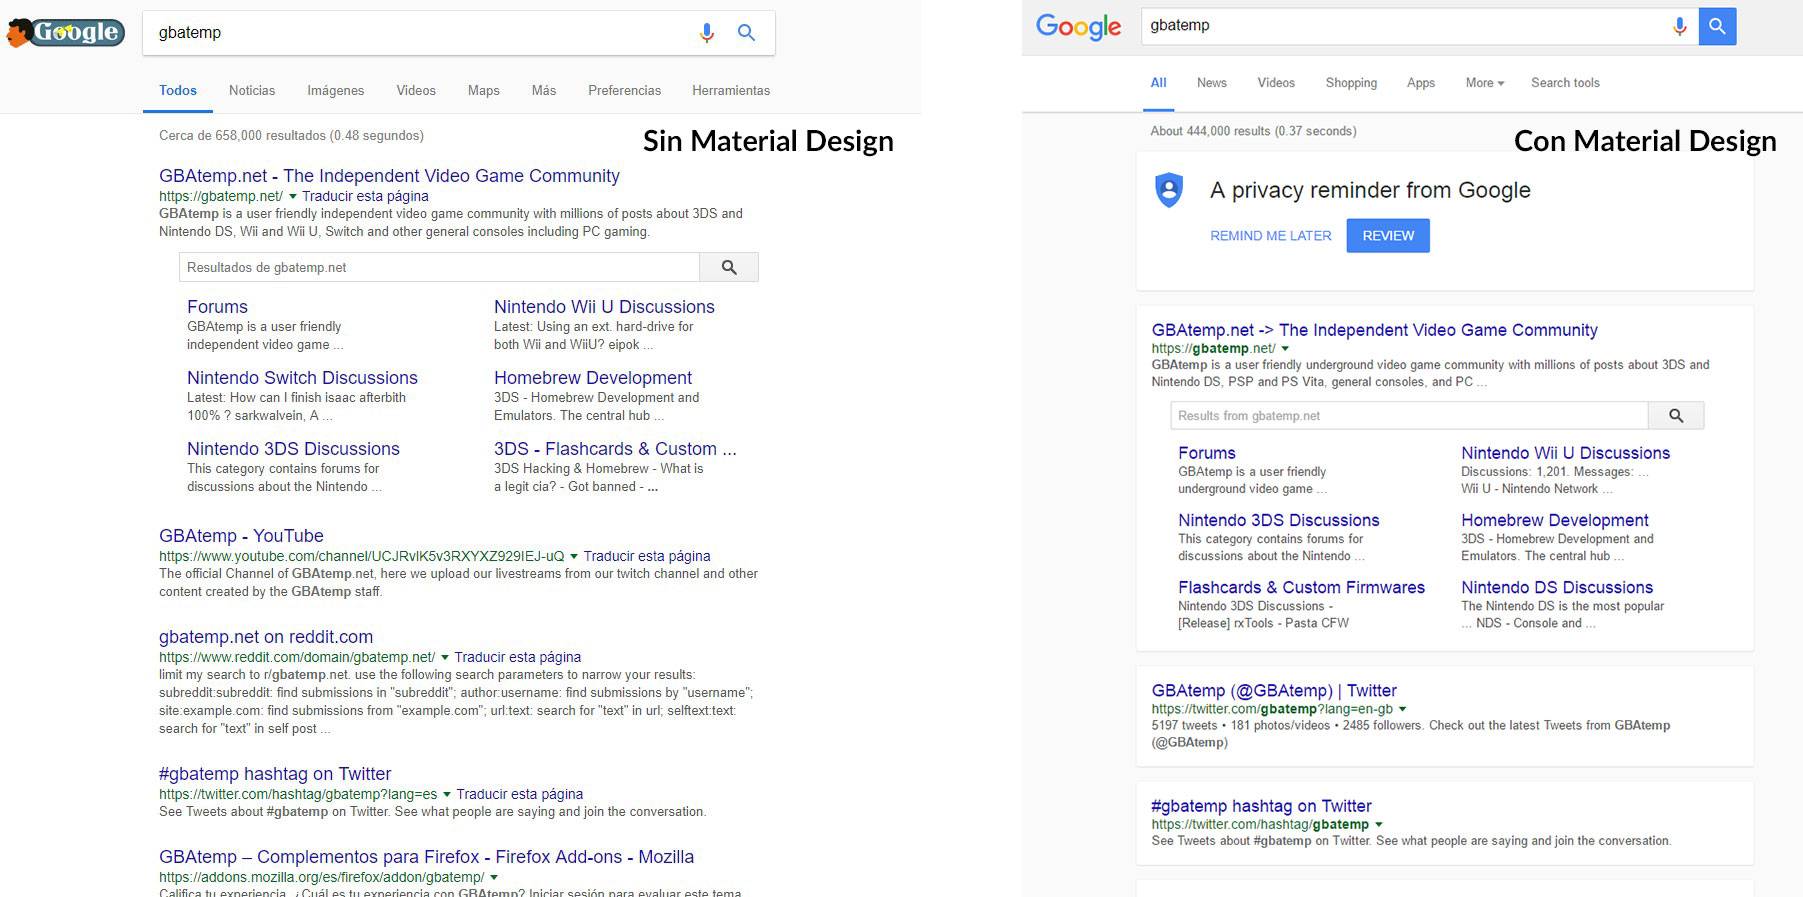Open Herramientas search tools
Viewport: 1803px width, 897px height.
[x=731, y=90]
